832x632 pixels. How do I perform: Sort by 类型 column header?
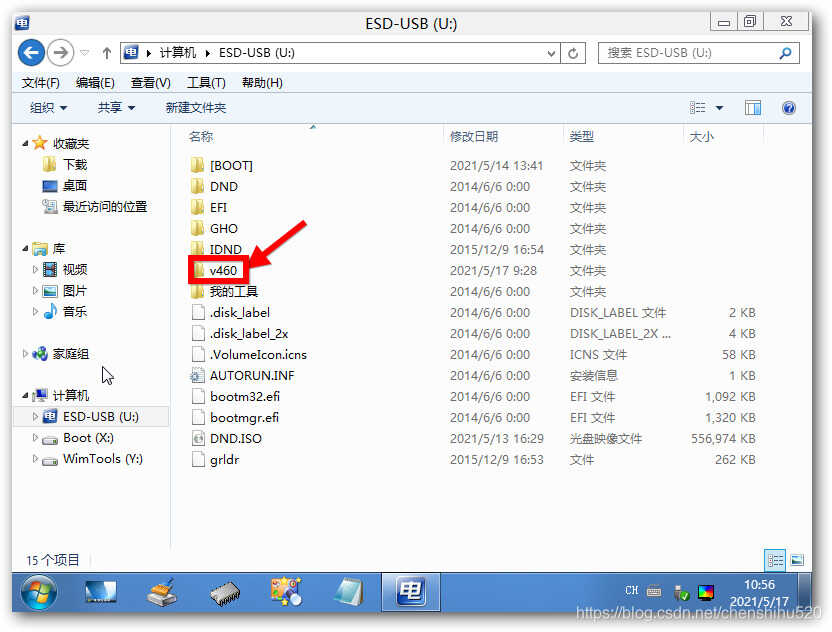582,137
